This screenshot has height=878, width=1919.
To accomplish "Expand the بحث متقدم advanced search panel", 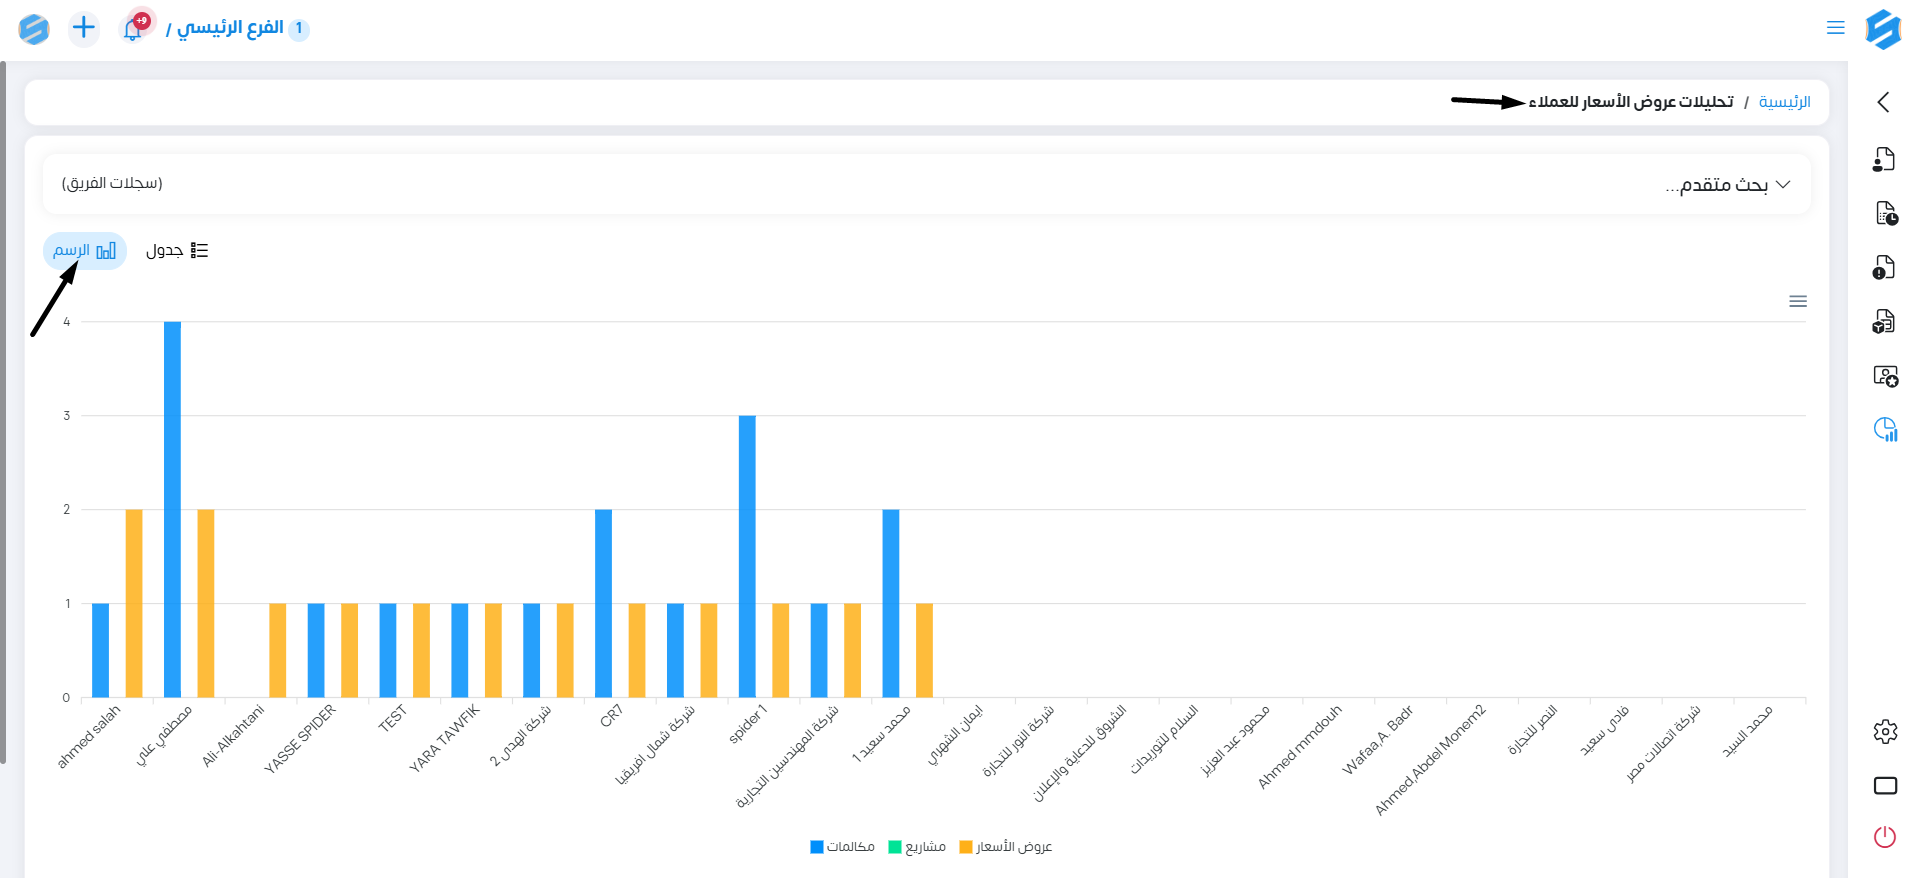I will tap(1727, 185).
